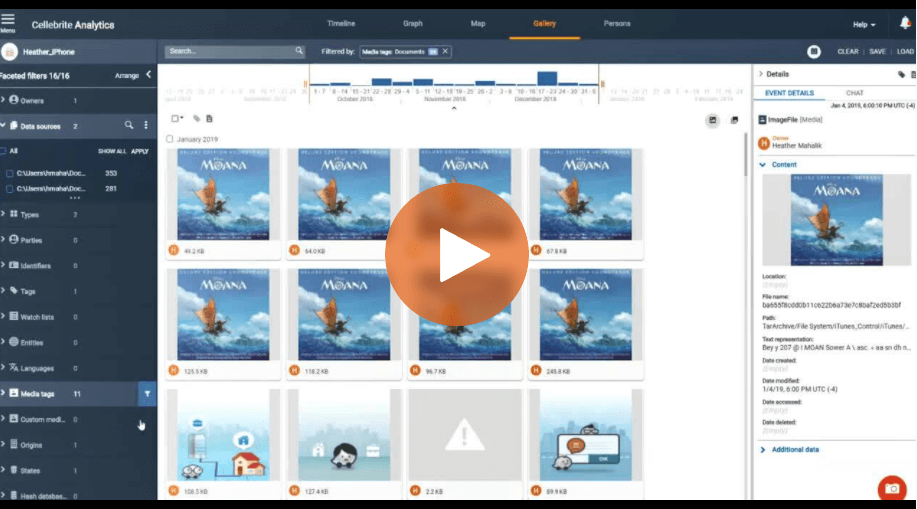Click the search magnifier icon
Image resolution: width=917 pixels, height=509 pixels.
tap(299, 51)
